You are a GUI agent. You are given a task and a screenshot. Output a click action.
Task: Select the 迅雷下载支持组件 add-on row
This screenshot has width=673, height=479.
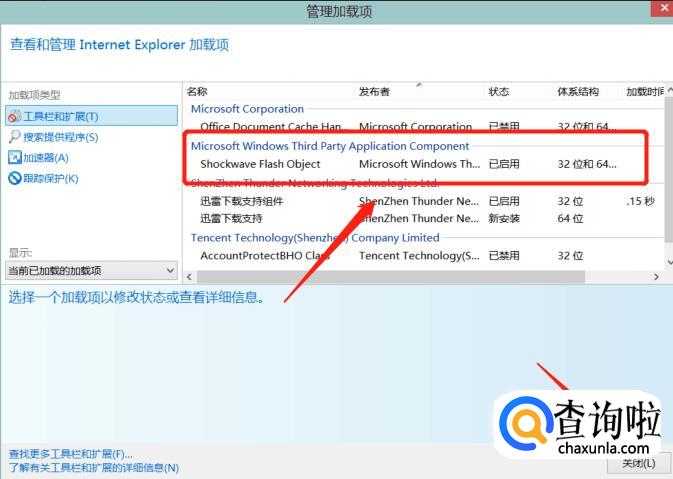[423, 201]
